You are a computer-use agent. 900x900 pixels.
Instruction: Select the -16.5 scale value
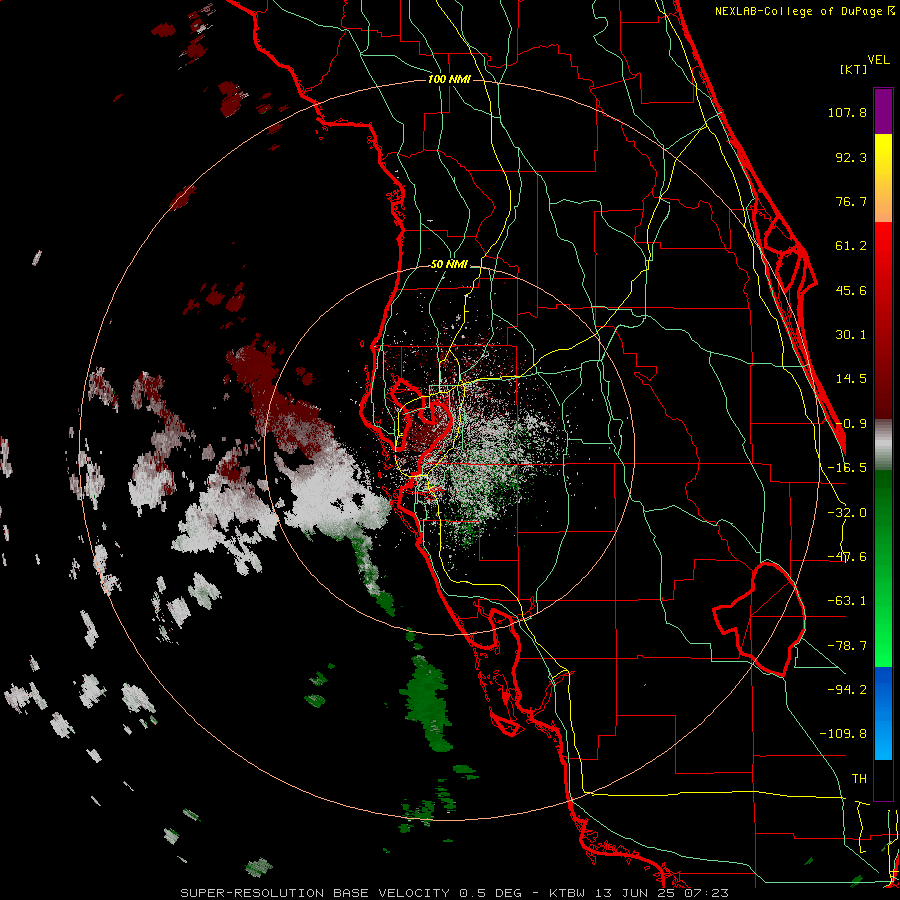[x=847, y=468]
